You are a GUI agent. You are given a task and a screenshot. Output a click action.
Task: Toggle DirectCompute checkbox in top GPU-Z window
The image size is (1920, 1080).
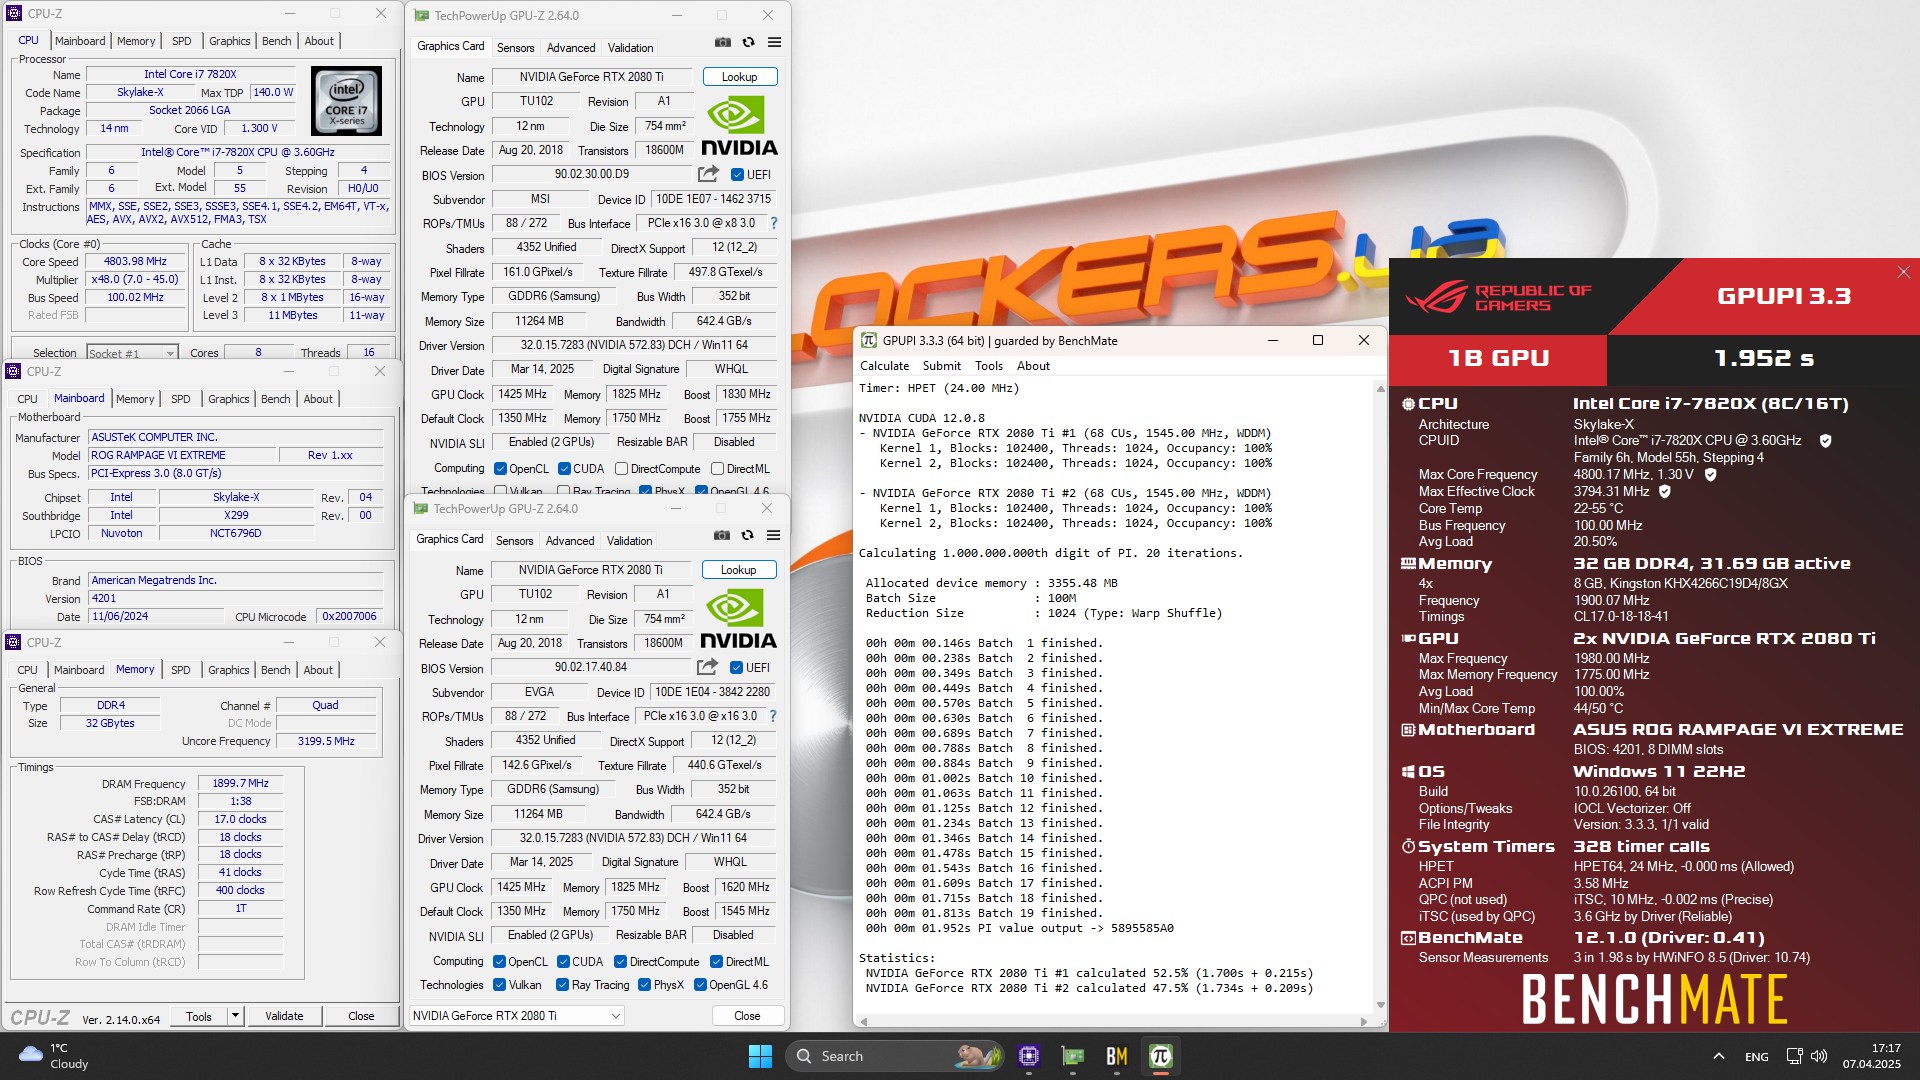tap(621, 469)
